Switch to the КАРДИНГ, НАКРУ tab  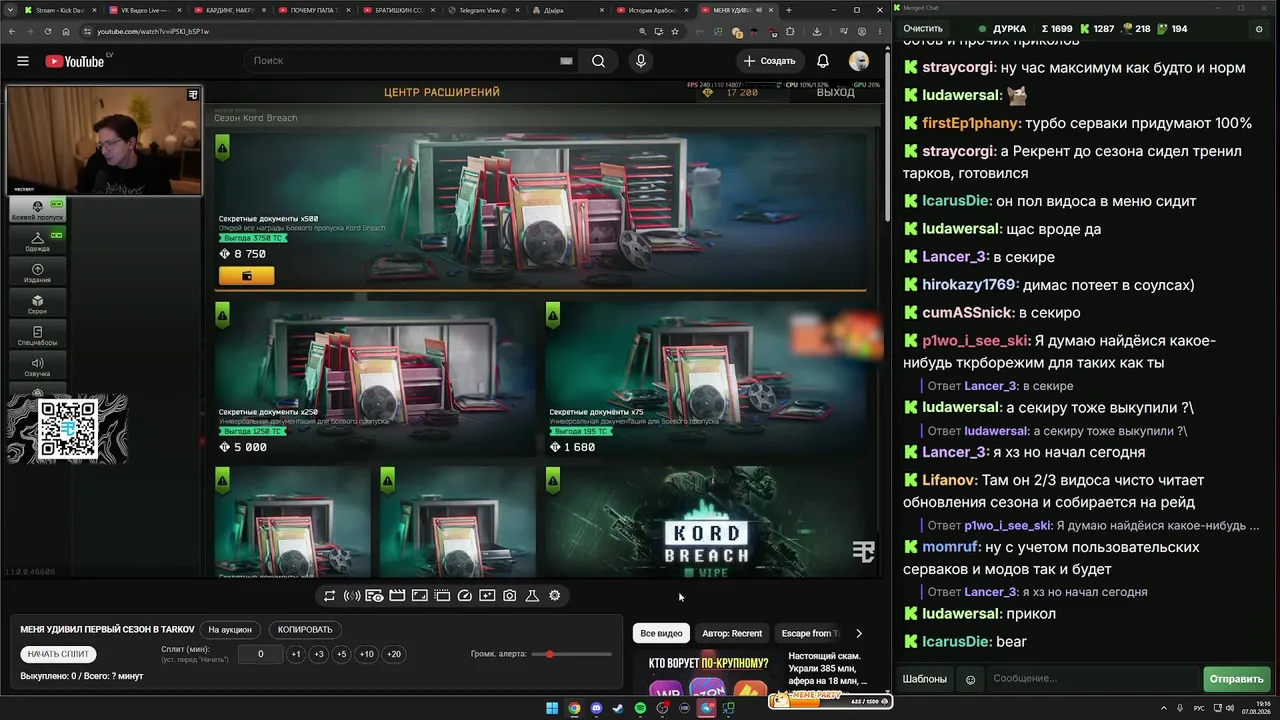click(229, 9)
